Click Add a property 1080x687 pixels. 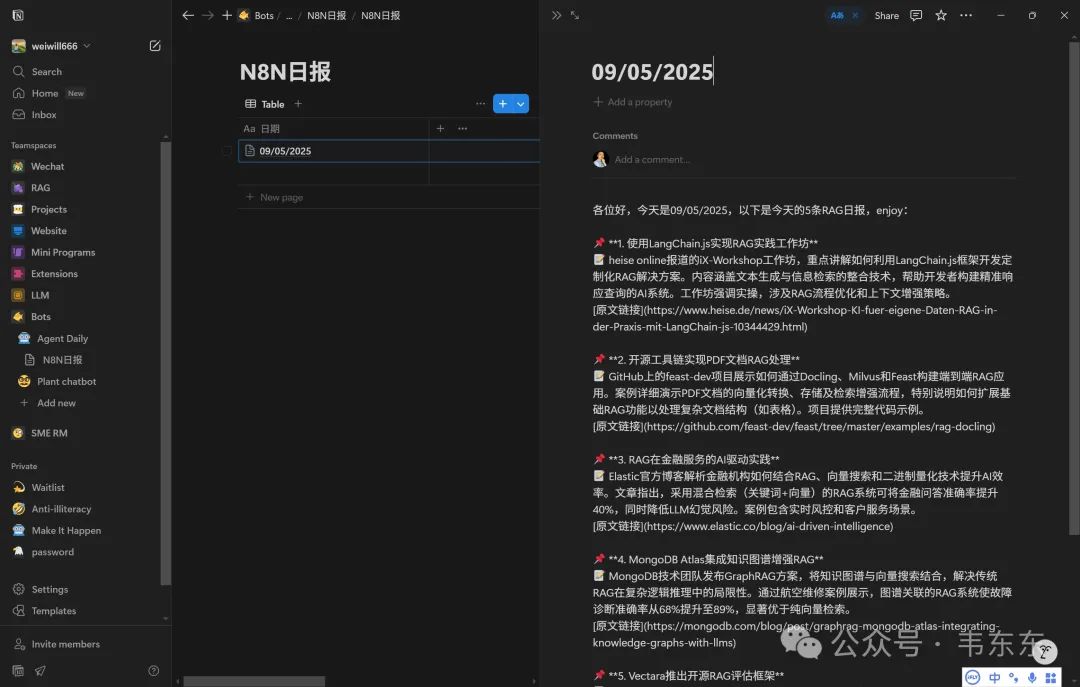tap(632, 102)
